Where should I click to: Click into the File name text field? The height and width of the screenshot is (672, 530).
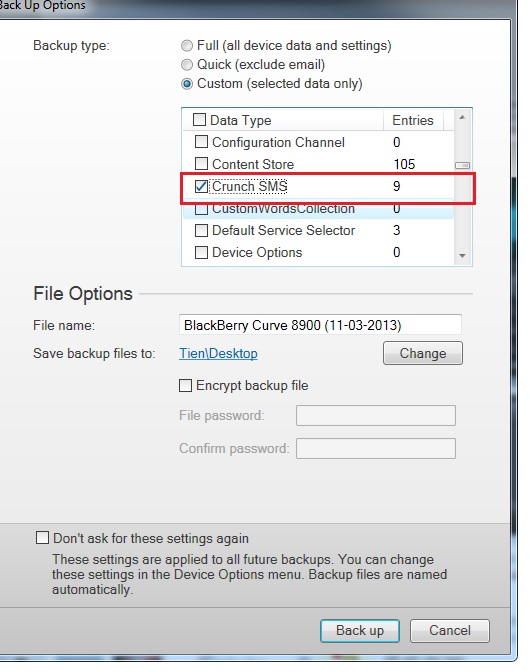click(x=320, y=325)
